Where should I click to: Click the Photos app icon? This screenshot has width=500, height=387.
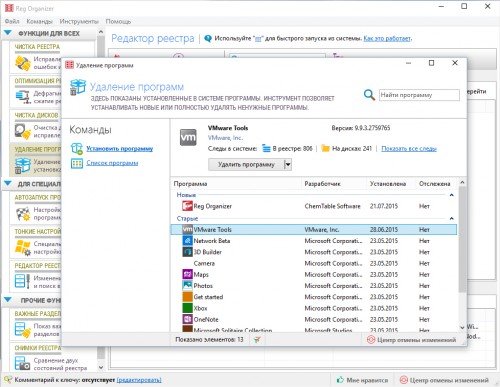(187, 286)
